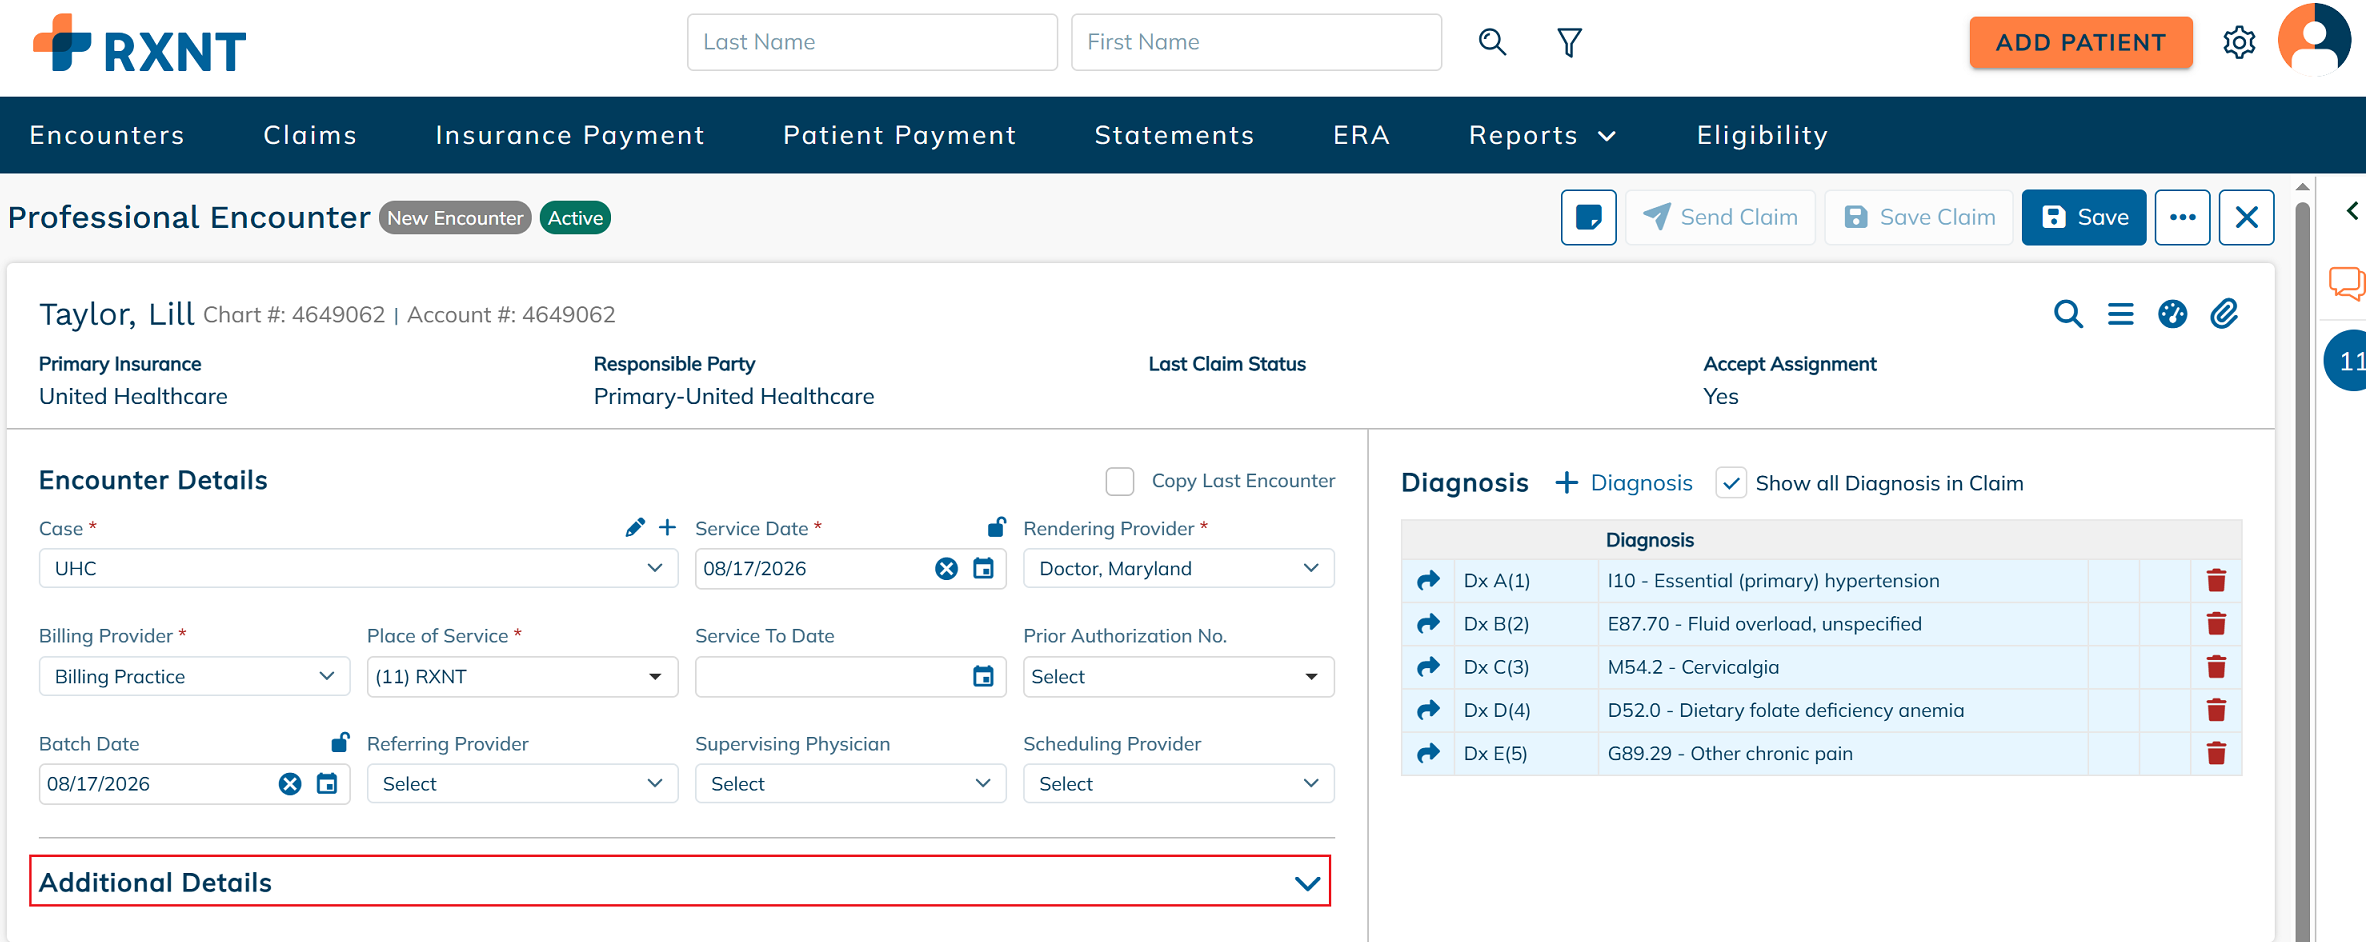Click the patient search magnifier icon

click(x=1492, y=42)
